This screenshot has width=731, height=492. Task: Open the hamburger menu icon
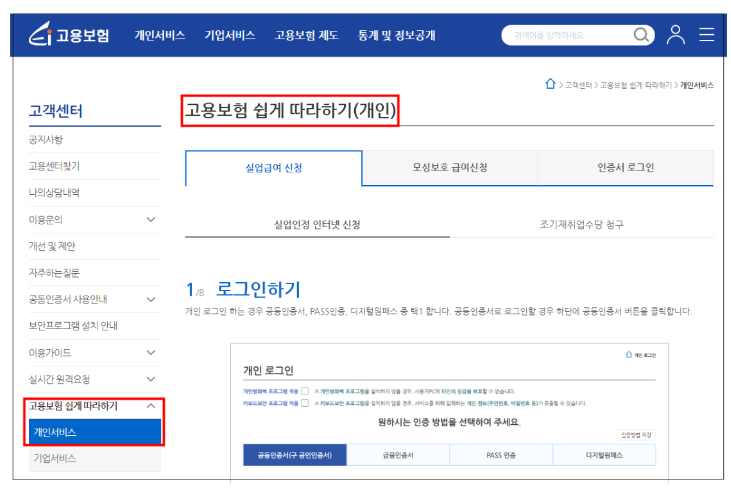707,35
